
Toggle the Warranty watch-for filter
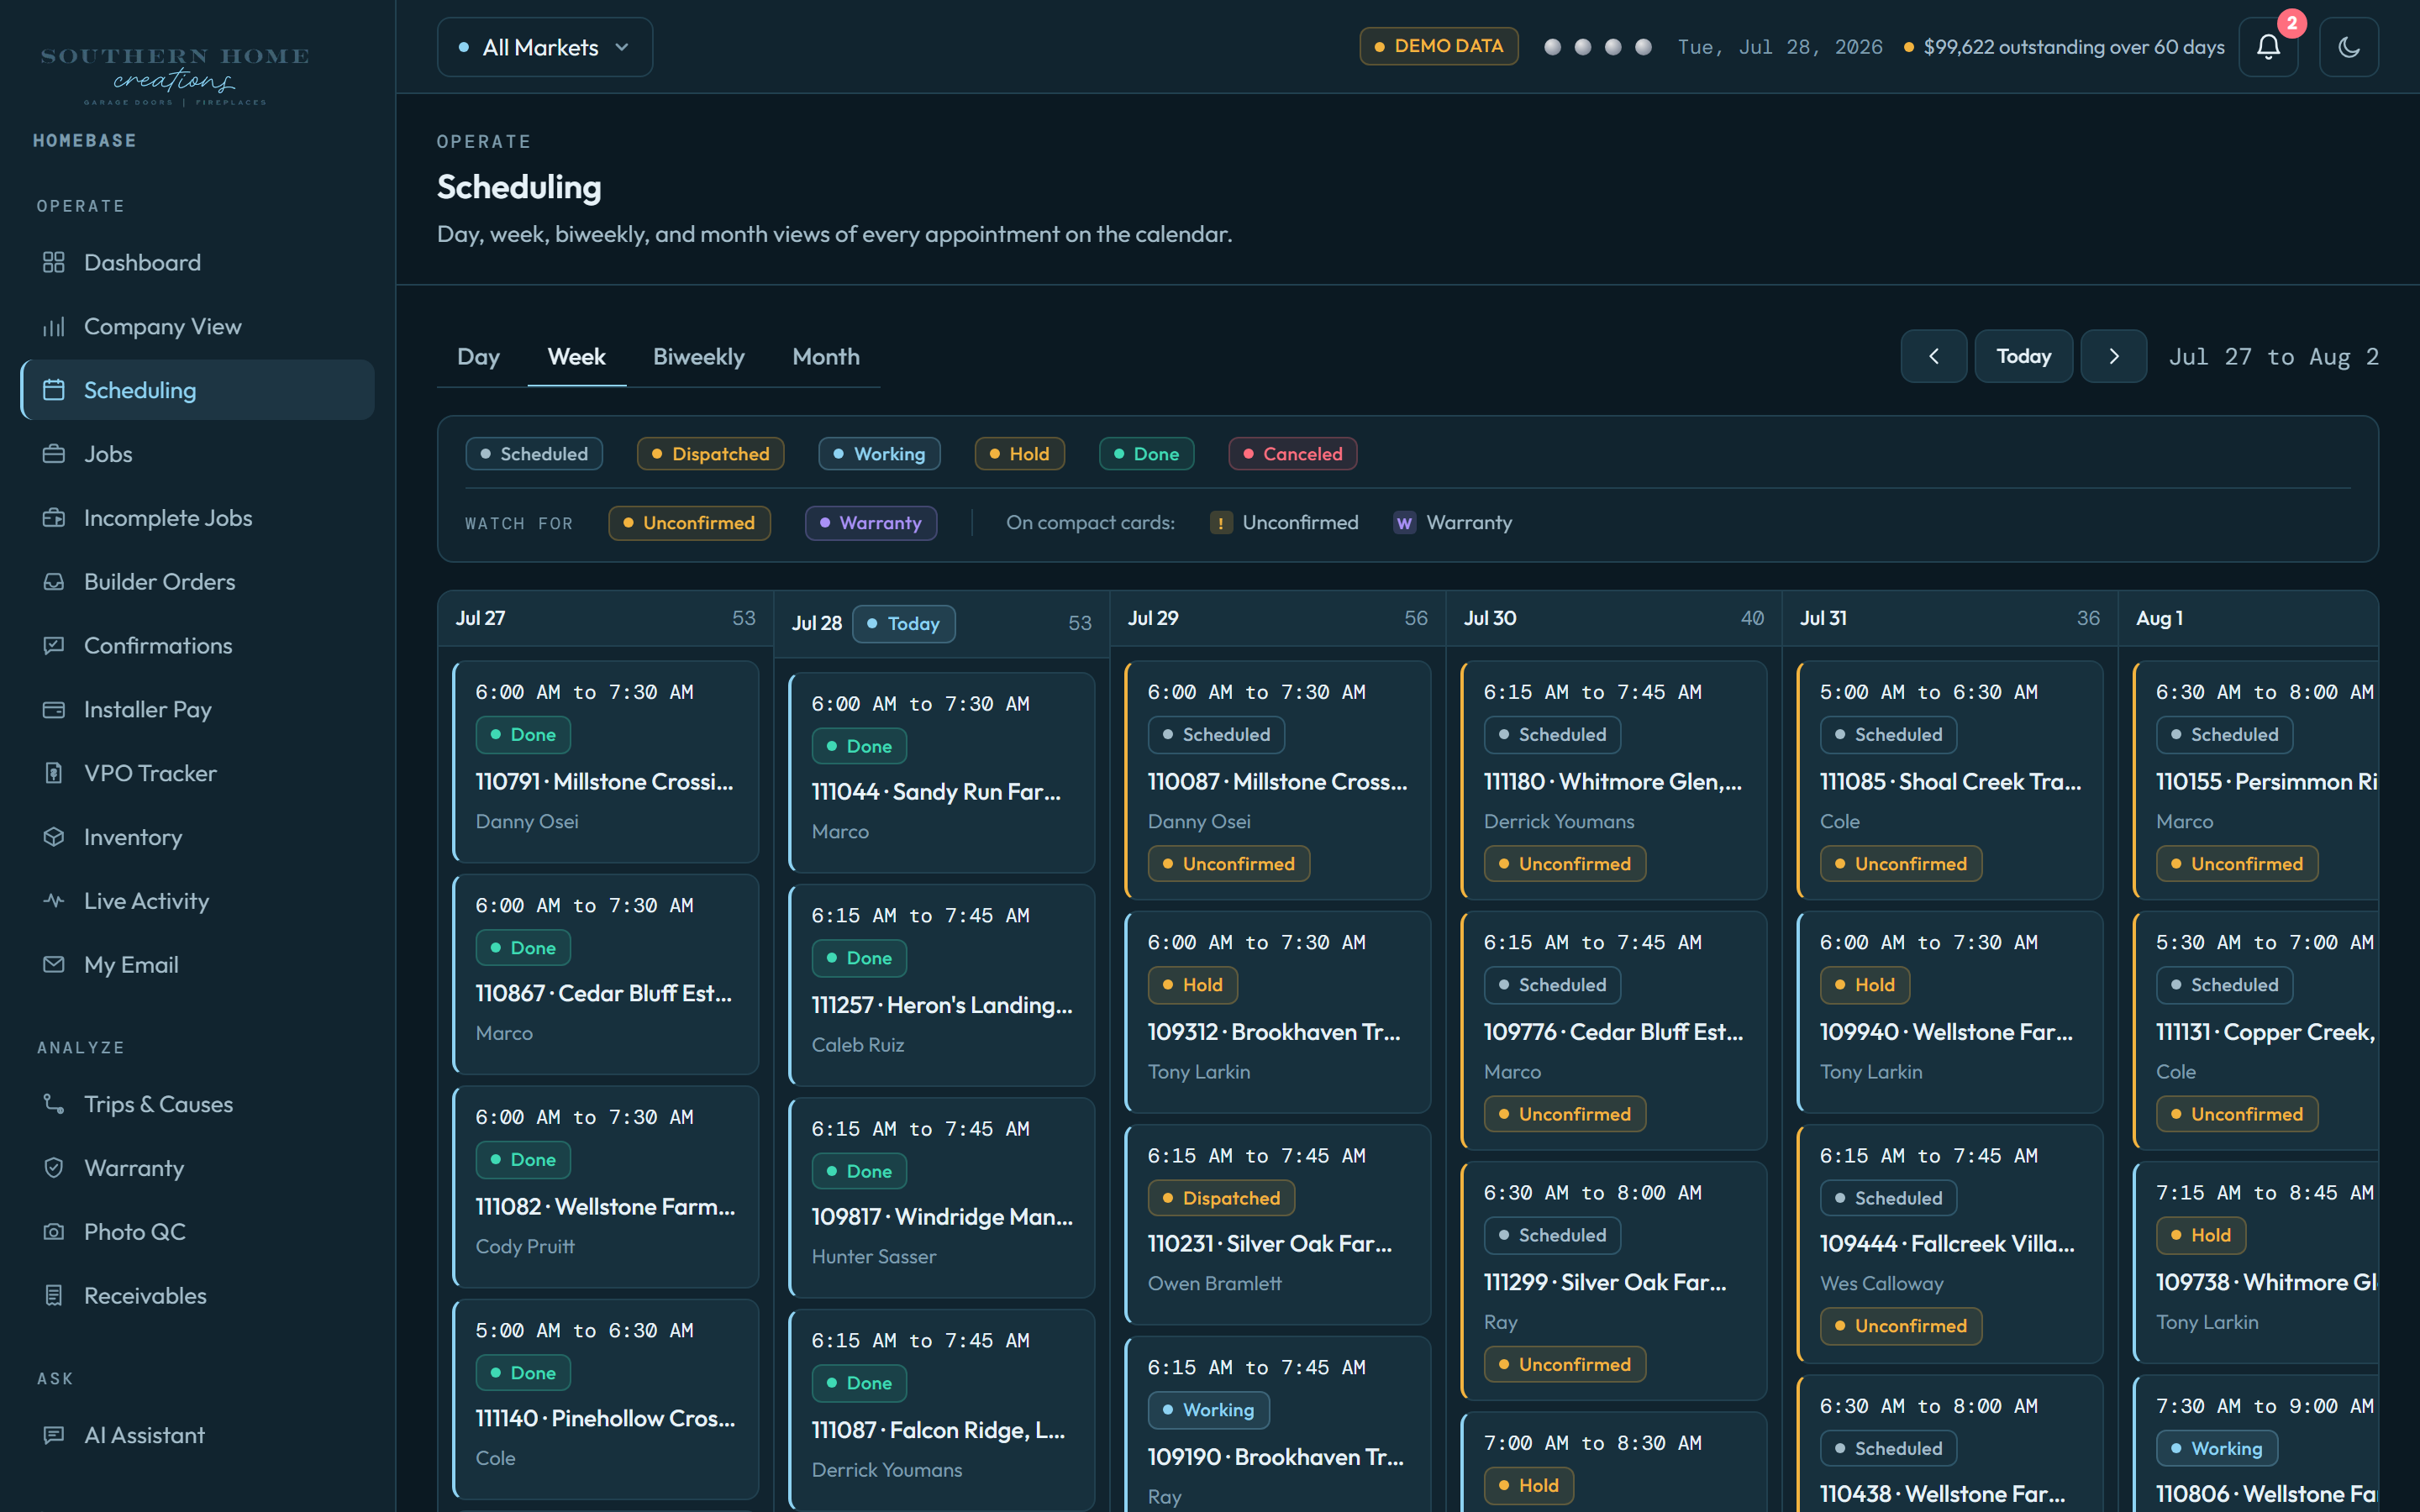tap(871, 523)
